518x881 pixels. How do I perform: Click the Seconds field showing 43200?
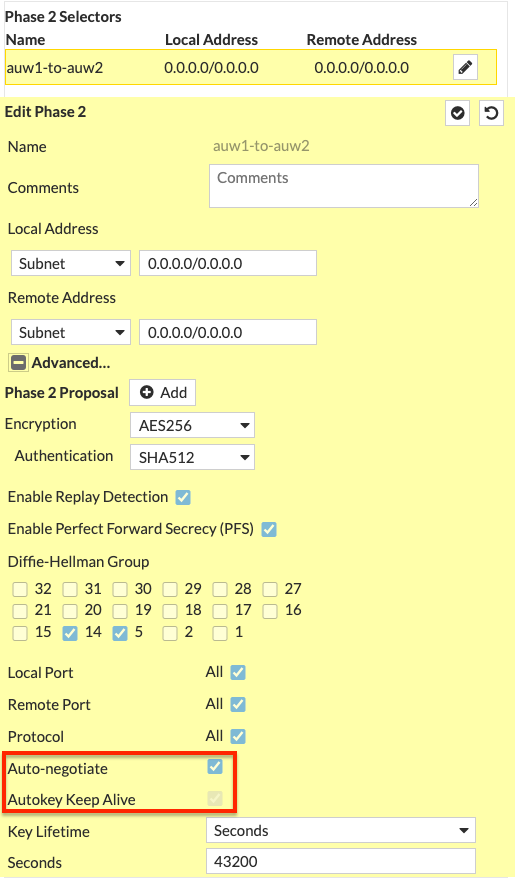[340, 861]
